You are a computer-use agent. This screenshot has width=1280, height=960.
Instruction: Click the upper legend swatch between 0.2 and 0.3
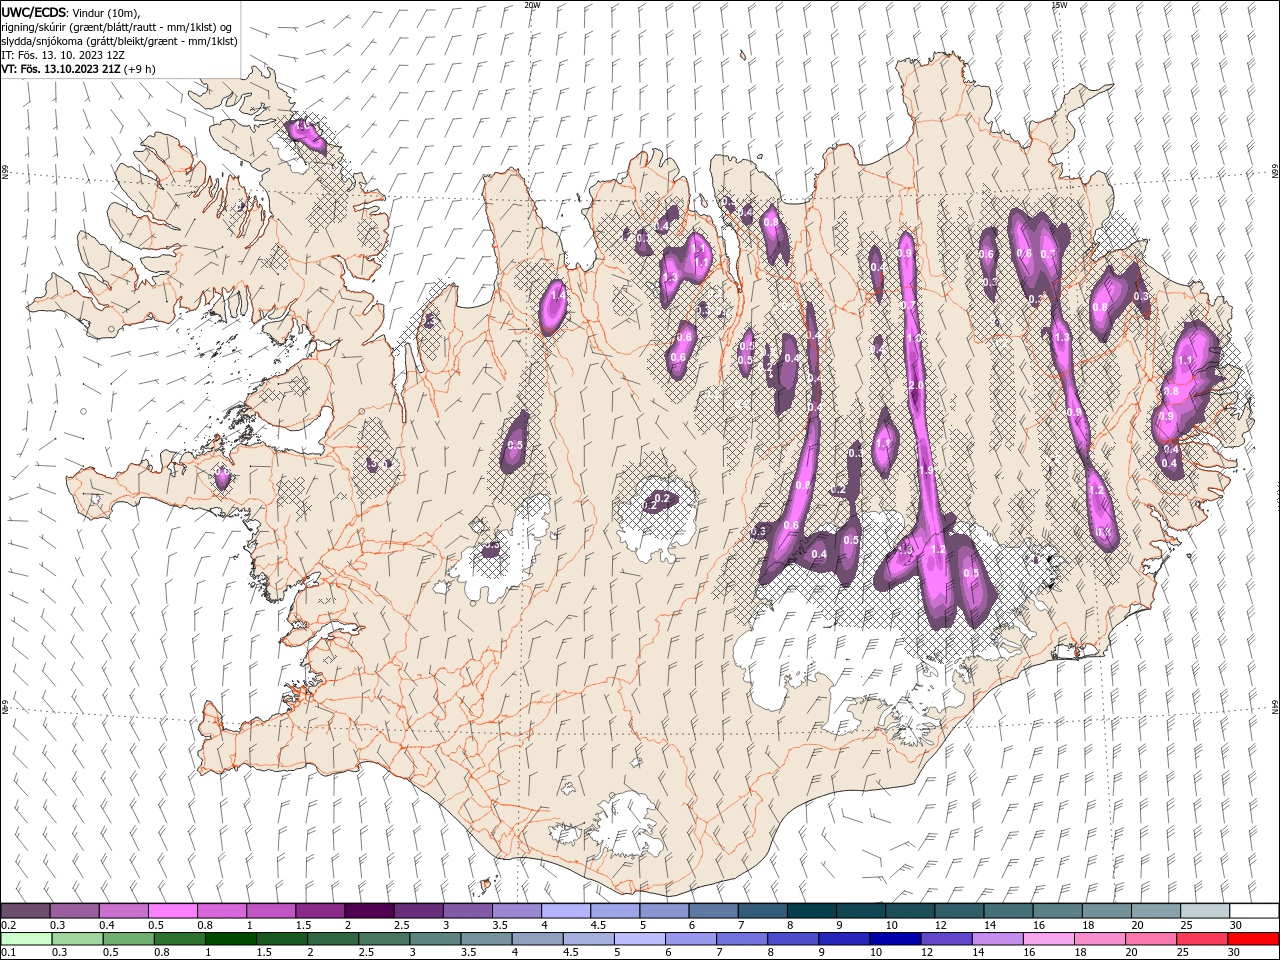25,911
